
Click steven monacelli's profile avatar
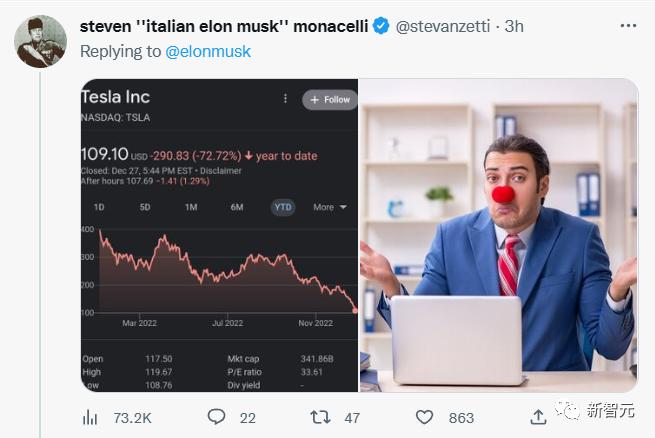(40, 42)
